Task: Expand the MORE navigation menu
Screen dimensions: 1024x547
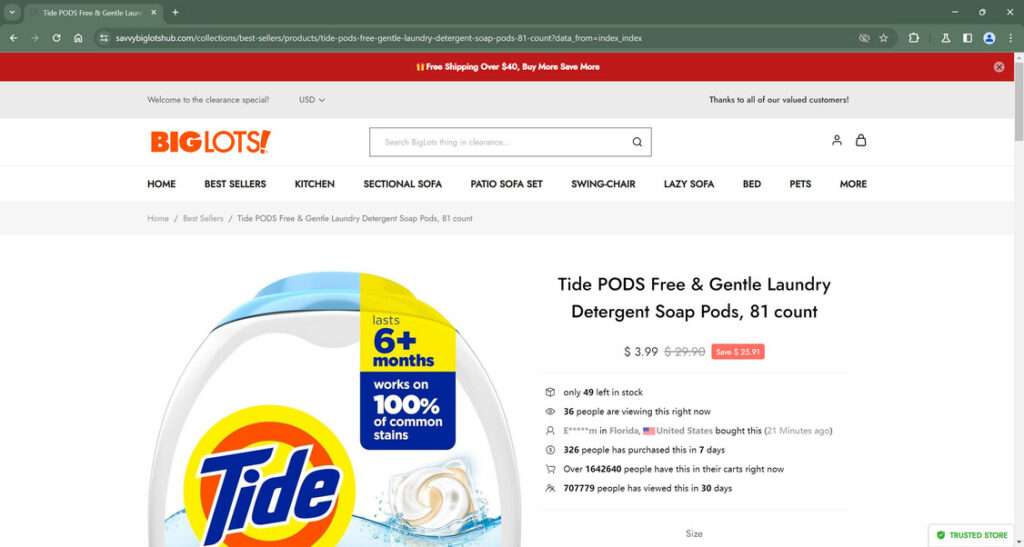Action: click(853, 184)
